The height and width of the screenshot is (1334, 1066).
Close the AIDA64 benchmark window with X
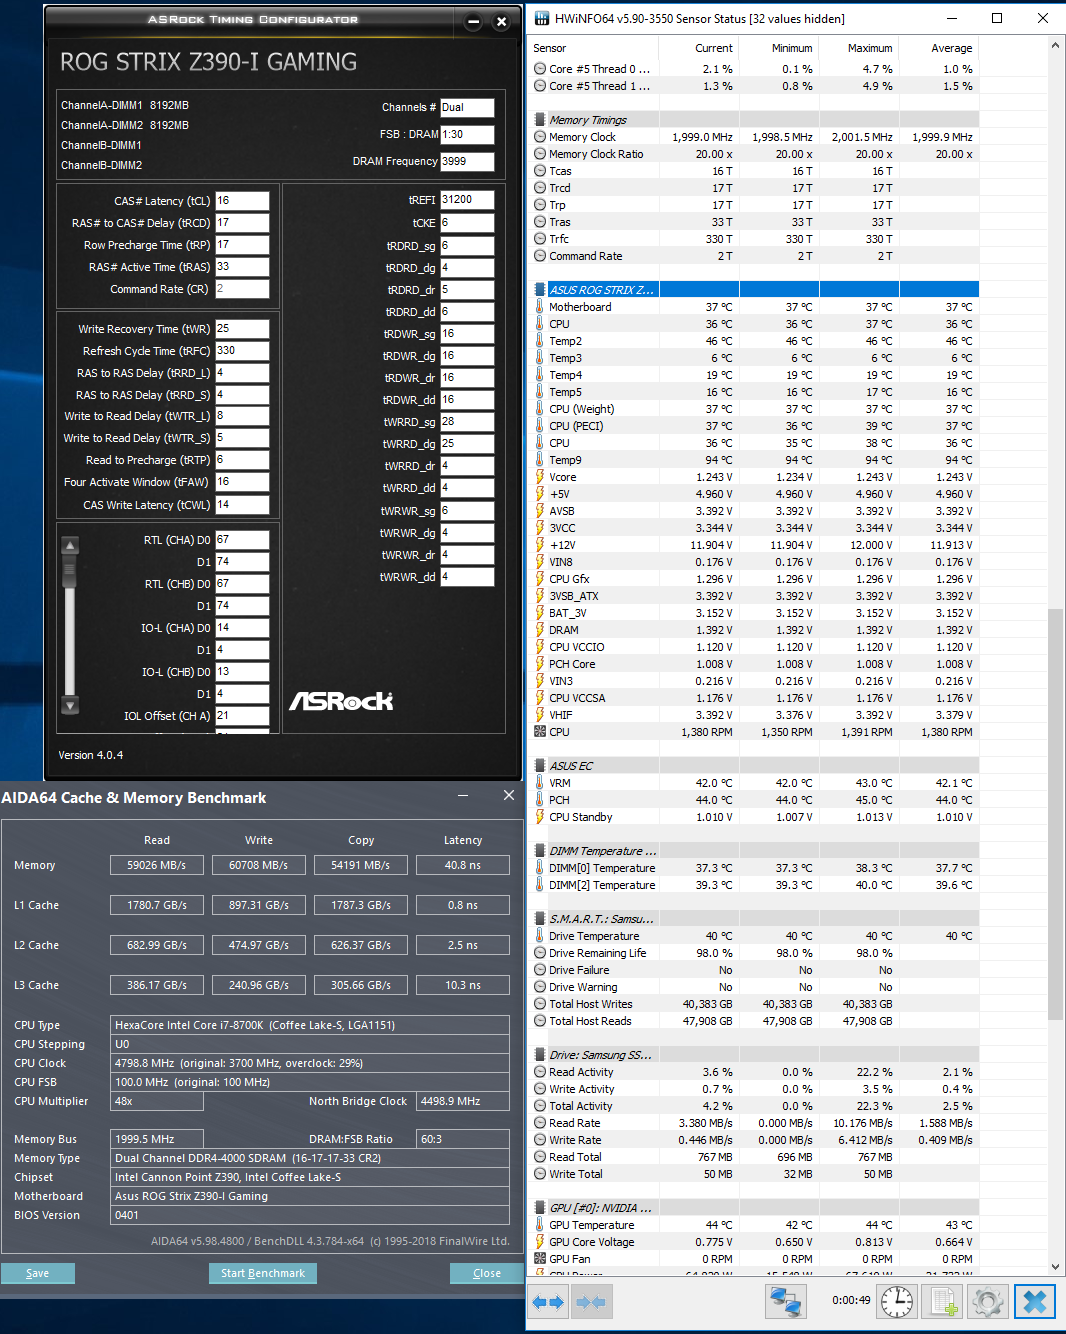[x=509, y=795]
